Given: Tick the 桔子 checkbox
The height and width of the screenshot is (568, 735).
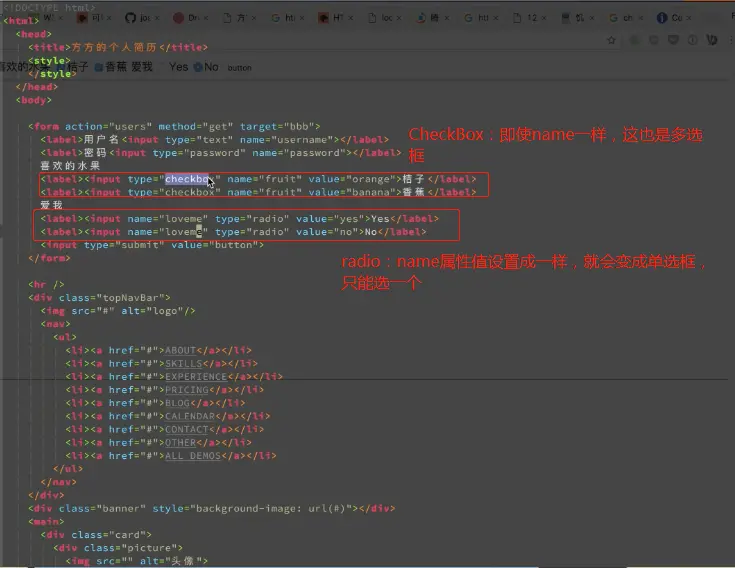Looking at the screenshot, I should click(x=60, y=67).
